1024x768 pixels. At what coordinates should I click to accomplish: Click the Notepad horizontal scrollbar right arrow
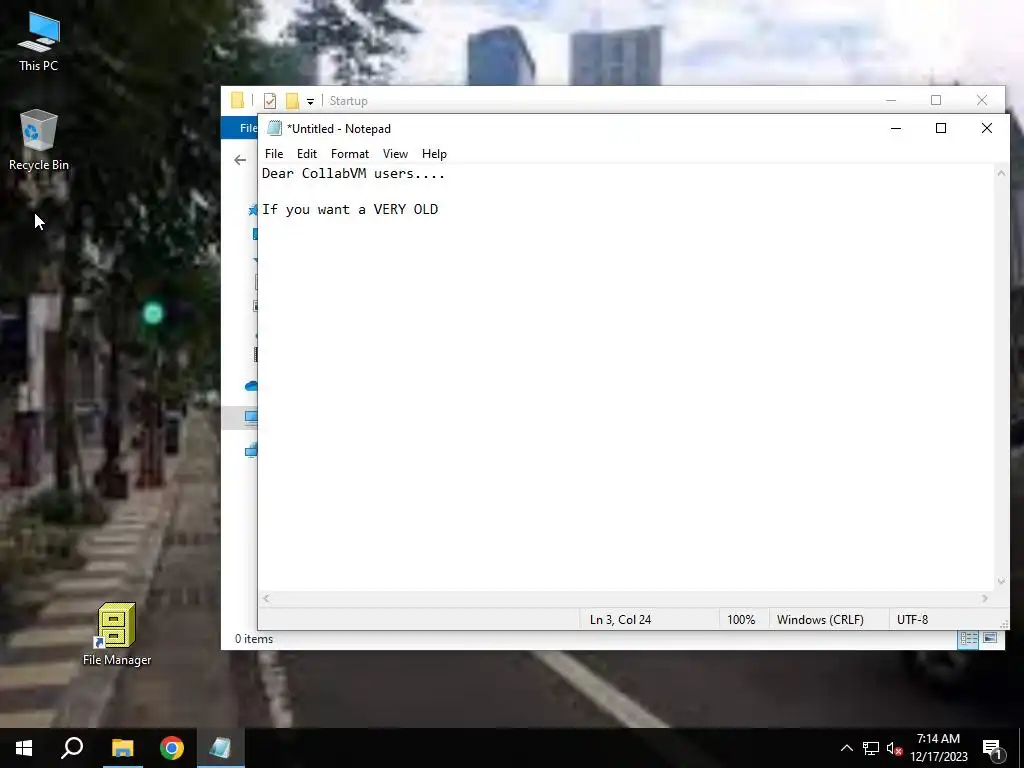coord(985,598)
